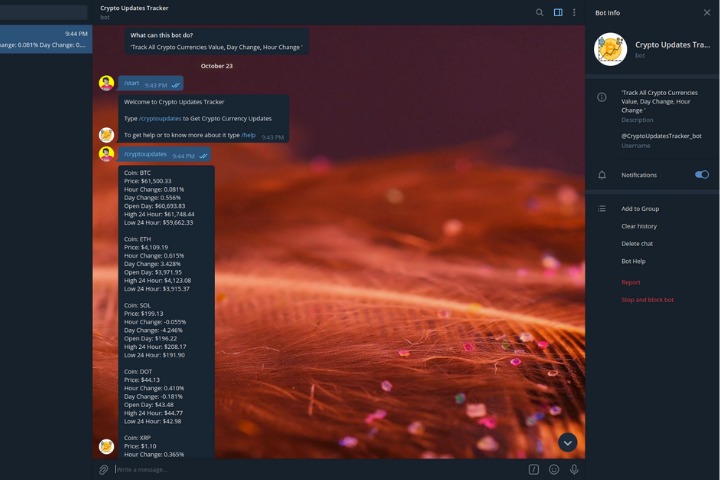Click the 'Price: $4,109.19' line
Image resolution: width=720 pixels, height=480 pixels.
pos(146,248)
